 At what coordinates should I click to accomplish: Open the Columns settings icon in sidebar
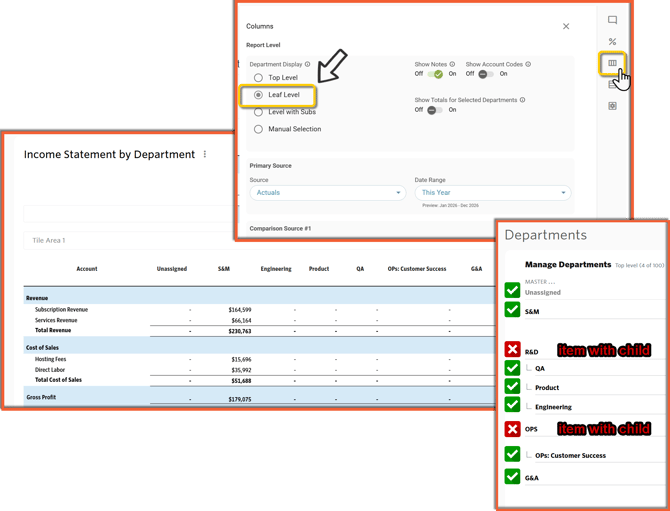(x=612, y=63)
